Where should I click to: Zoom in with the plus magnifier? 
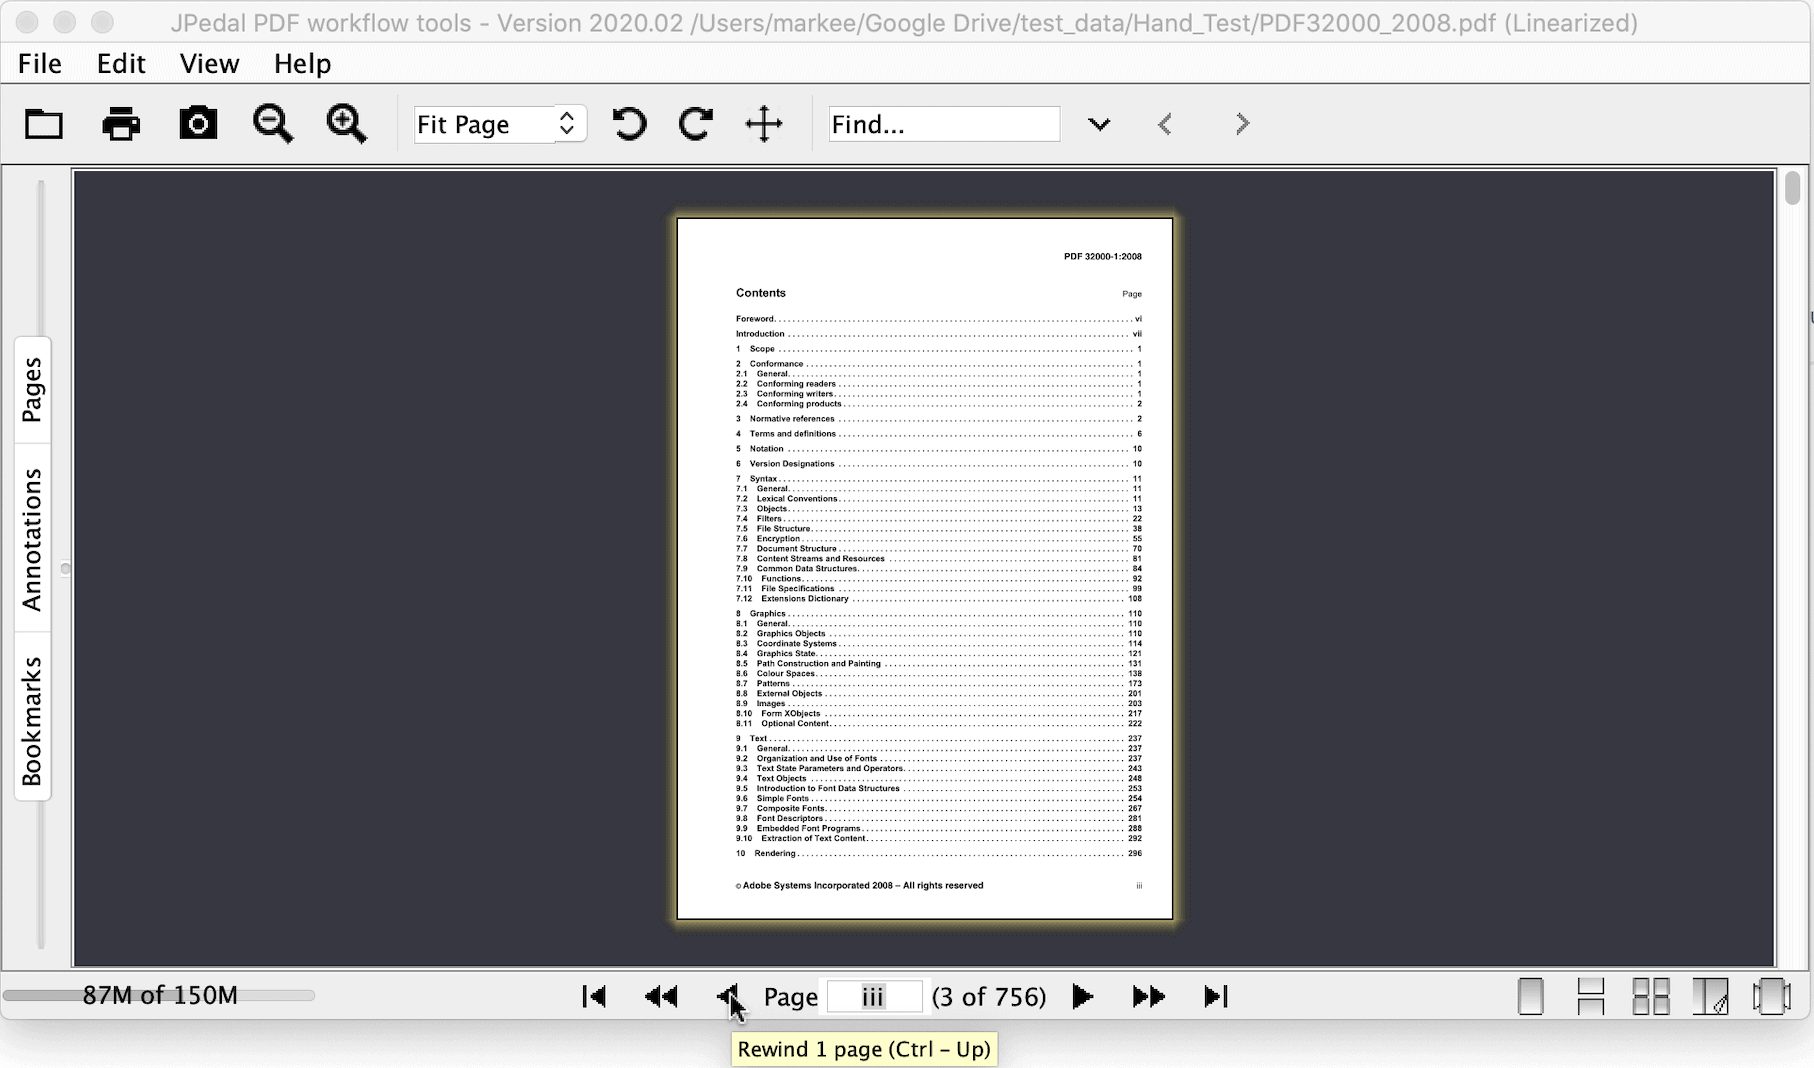click(x=347, y=124)
